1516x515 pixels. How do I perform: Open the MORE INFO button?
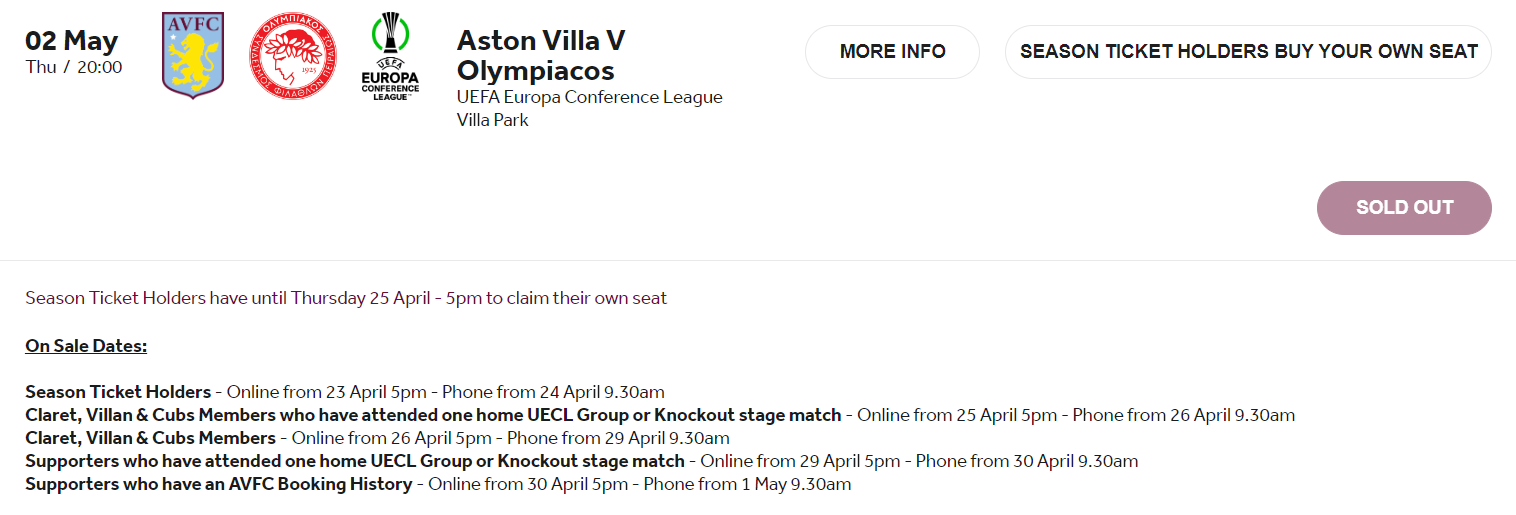pos(892,52)
